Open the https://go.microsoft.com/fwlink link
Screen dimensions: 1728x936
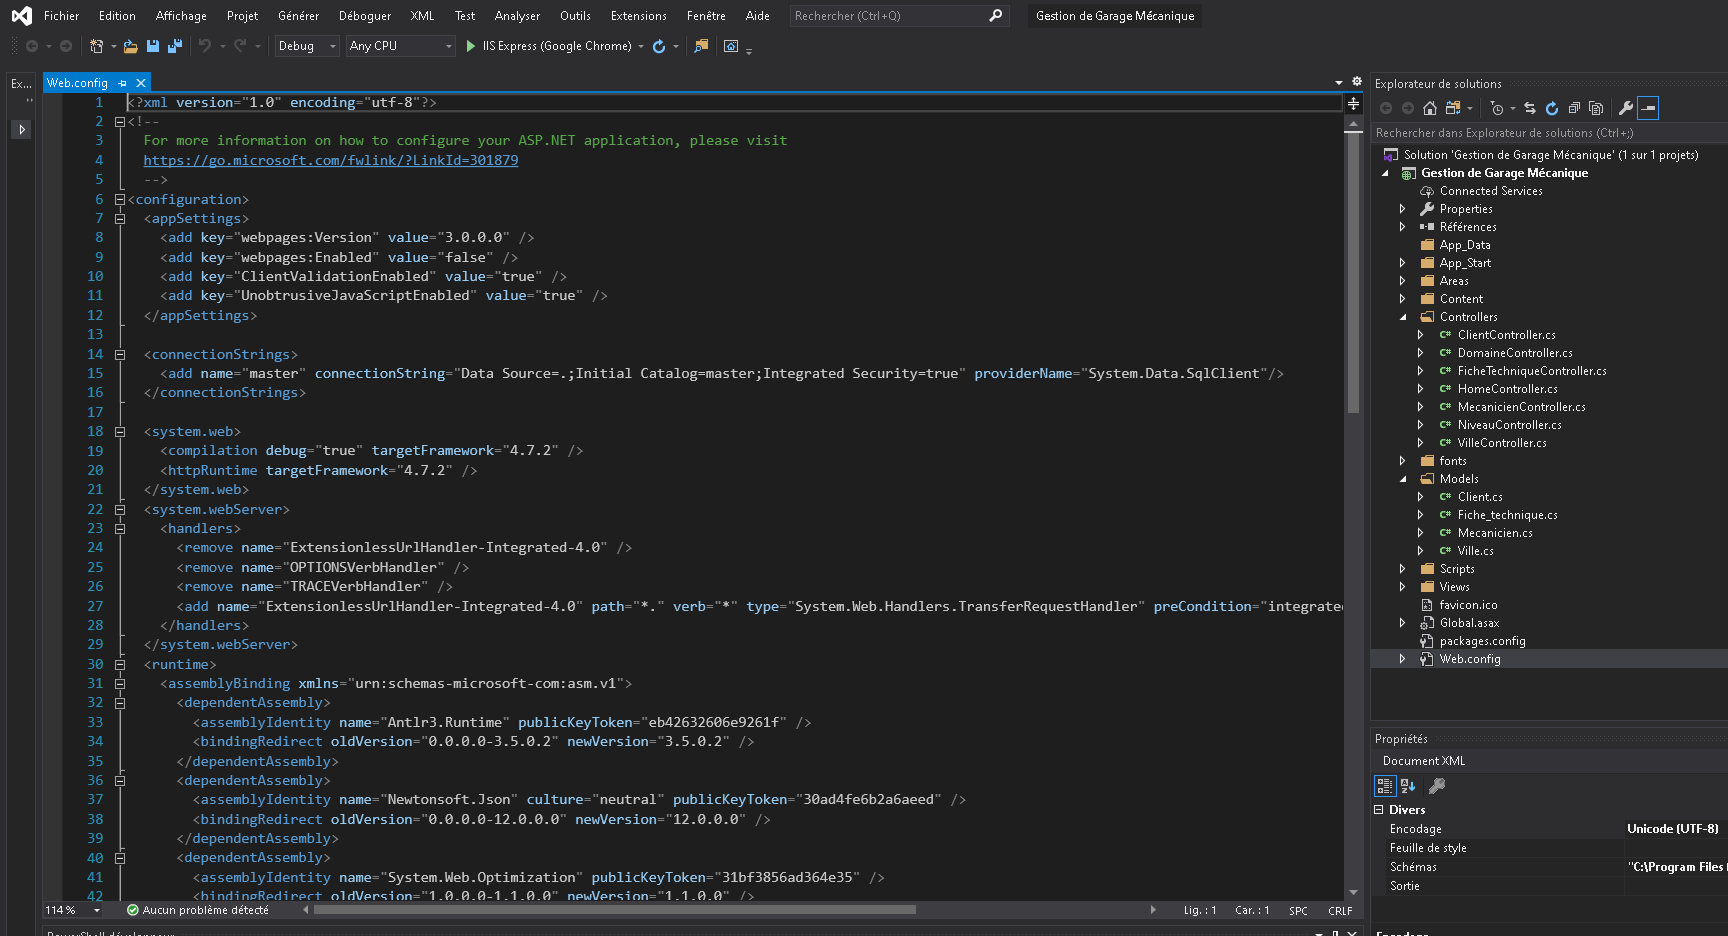click(330, 159)
